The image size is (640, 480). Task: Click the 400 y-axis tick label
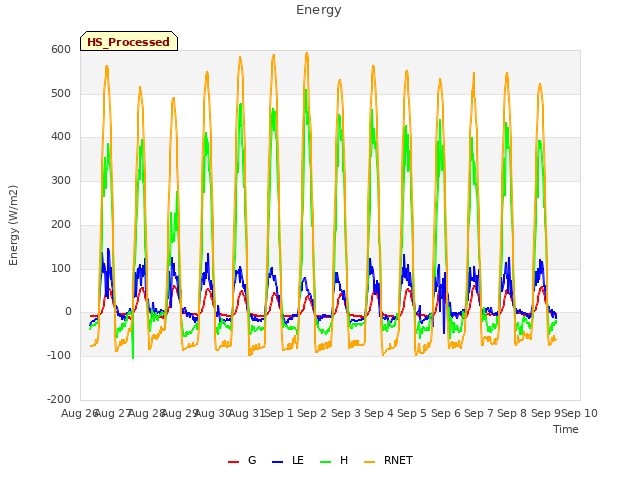61,137
